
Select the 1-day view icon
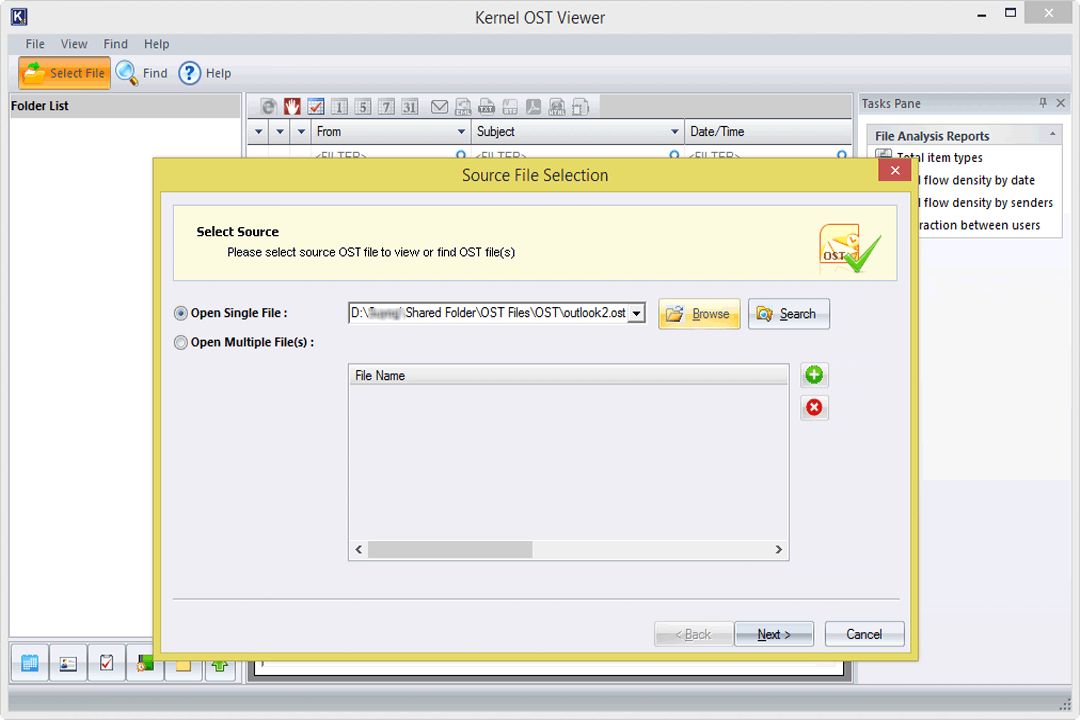[339, 107]
